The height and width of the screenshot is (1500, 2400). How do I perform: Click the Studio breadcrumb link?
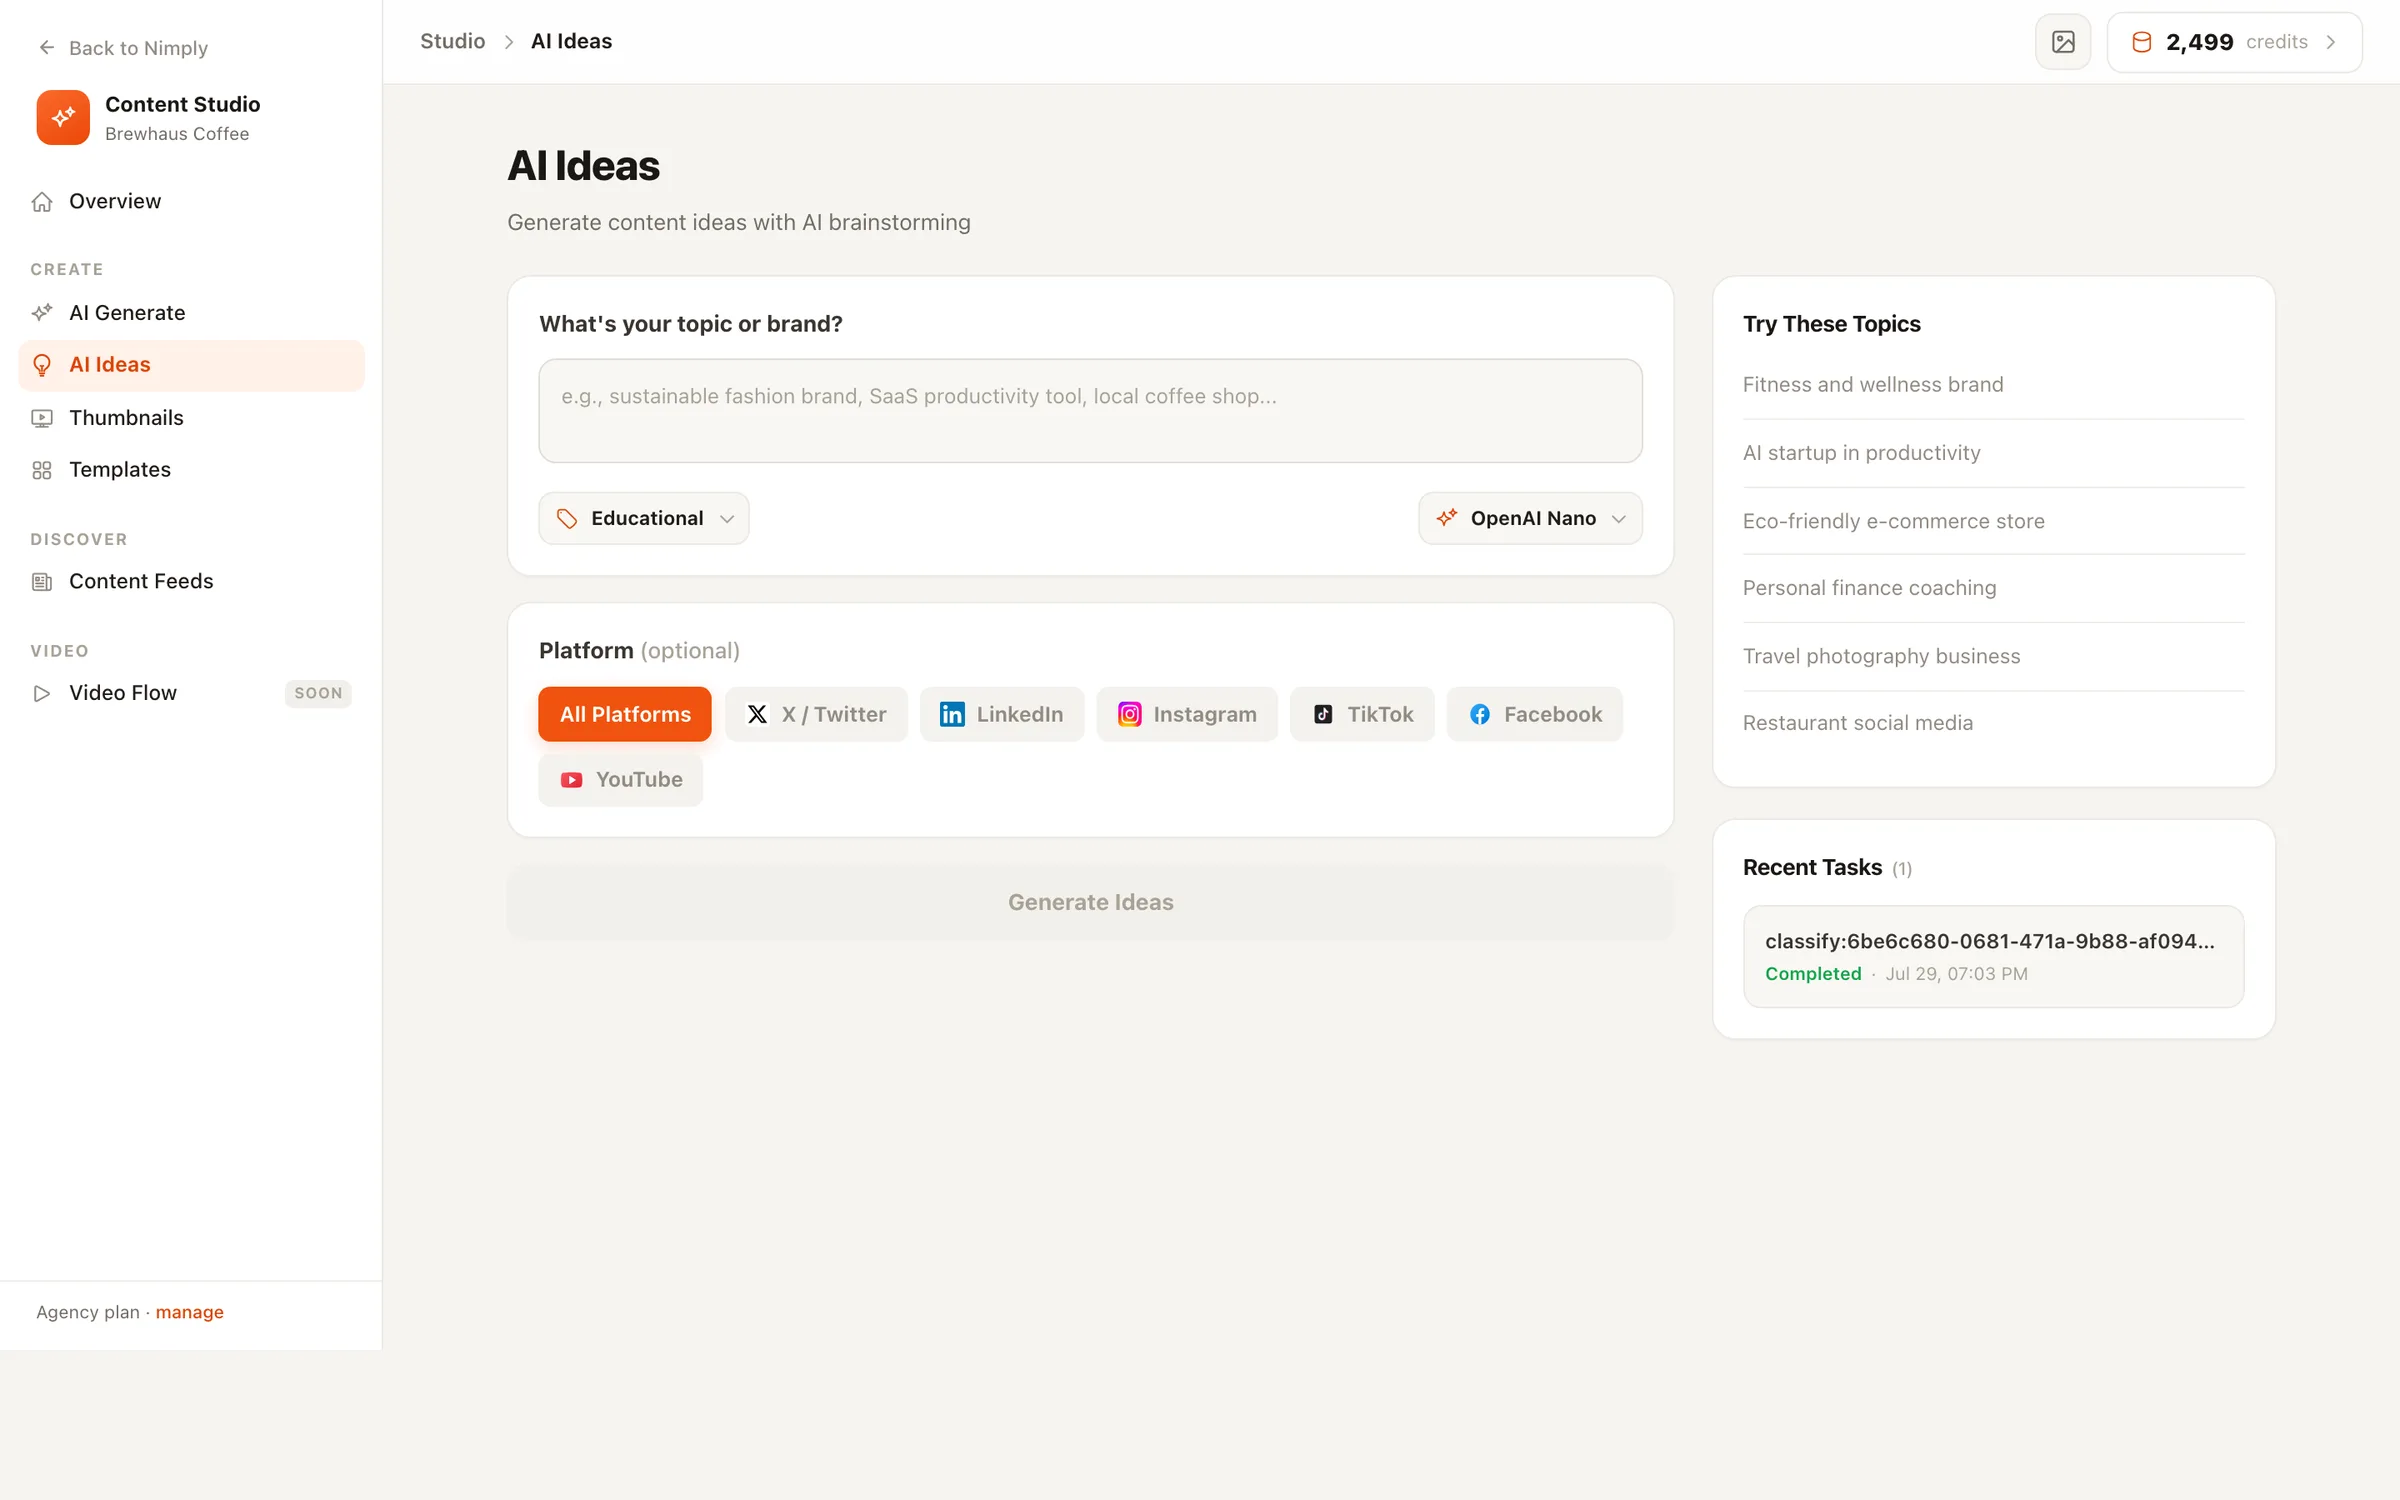[x=452, y=41]
